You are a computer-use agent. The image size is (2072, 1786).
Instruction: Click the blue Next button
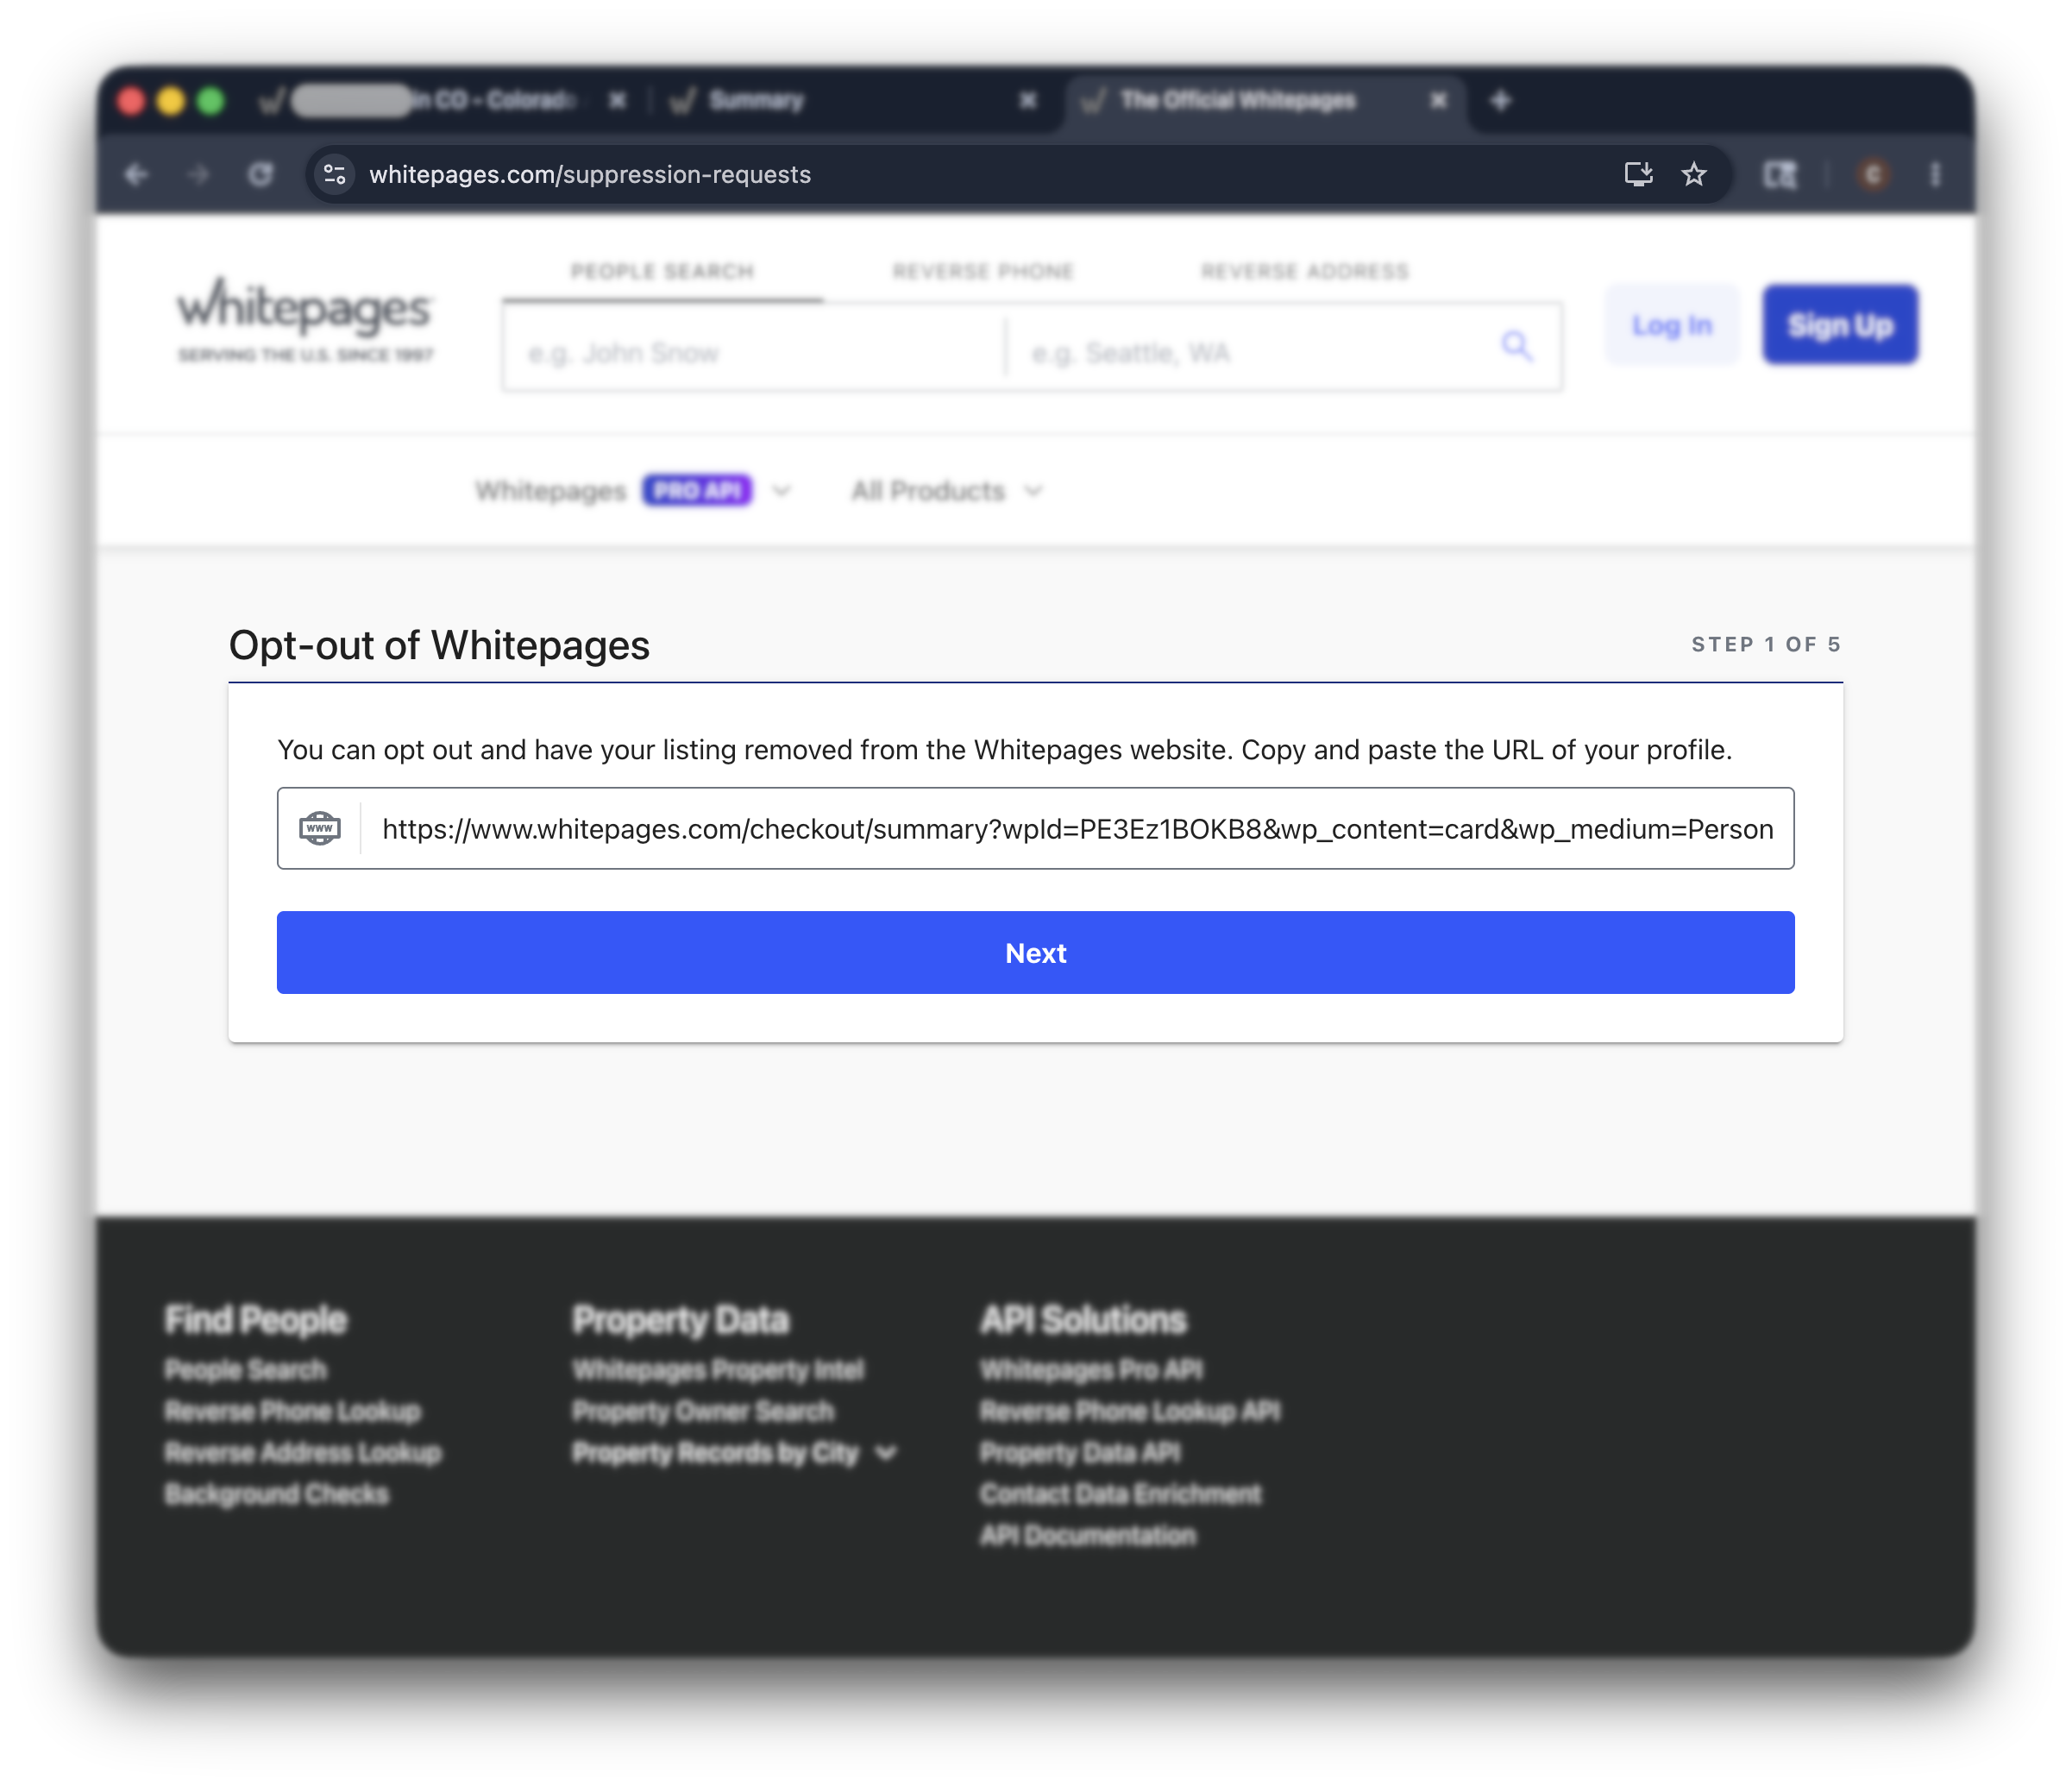[x=1036, y=952]
